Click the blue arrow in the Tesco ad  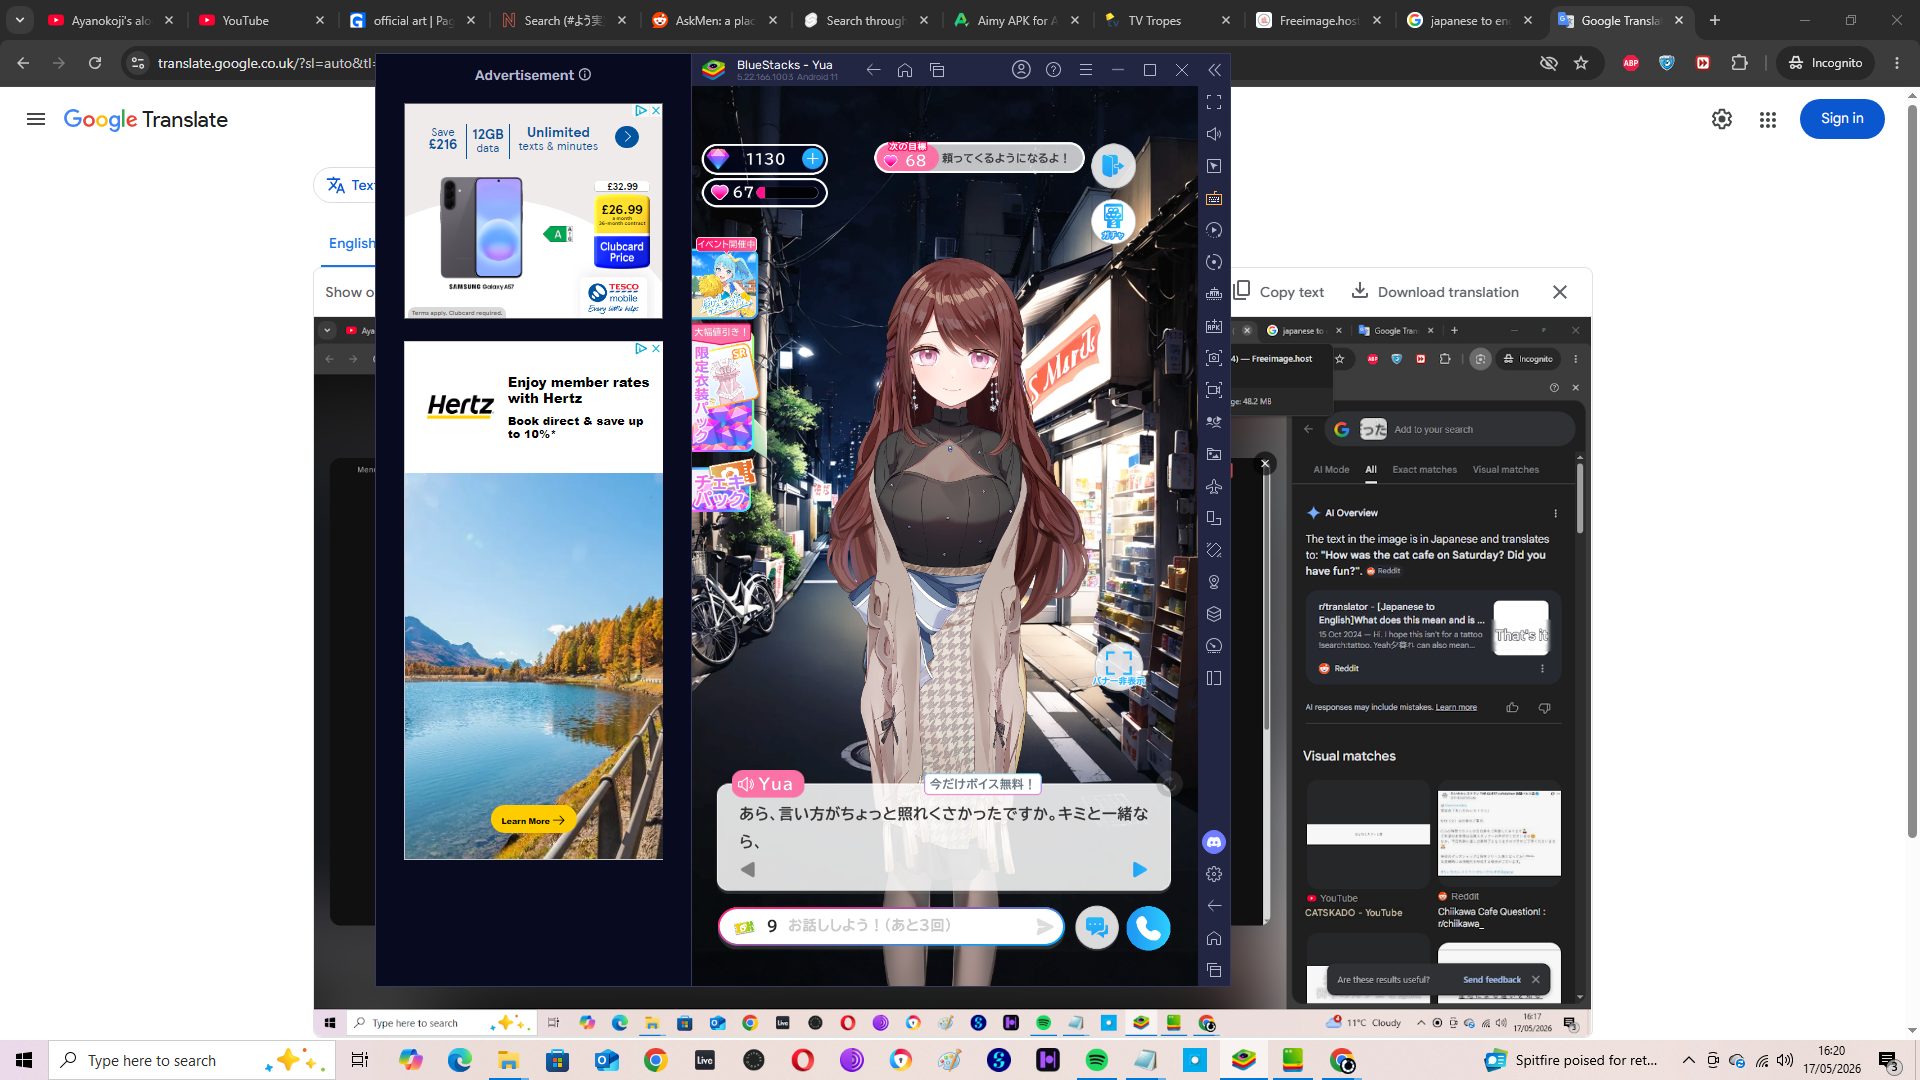627,137
